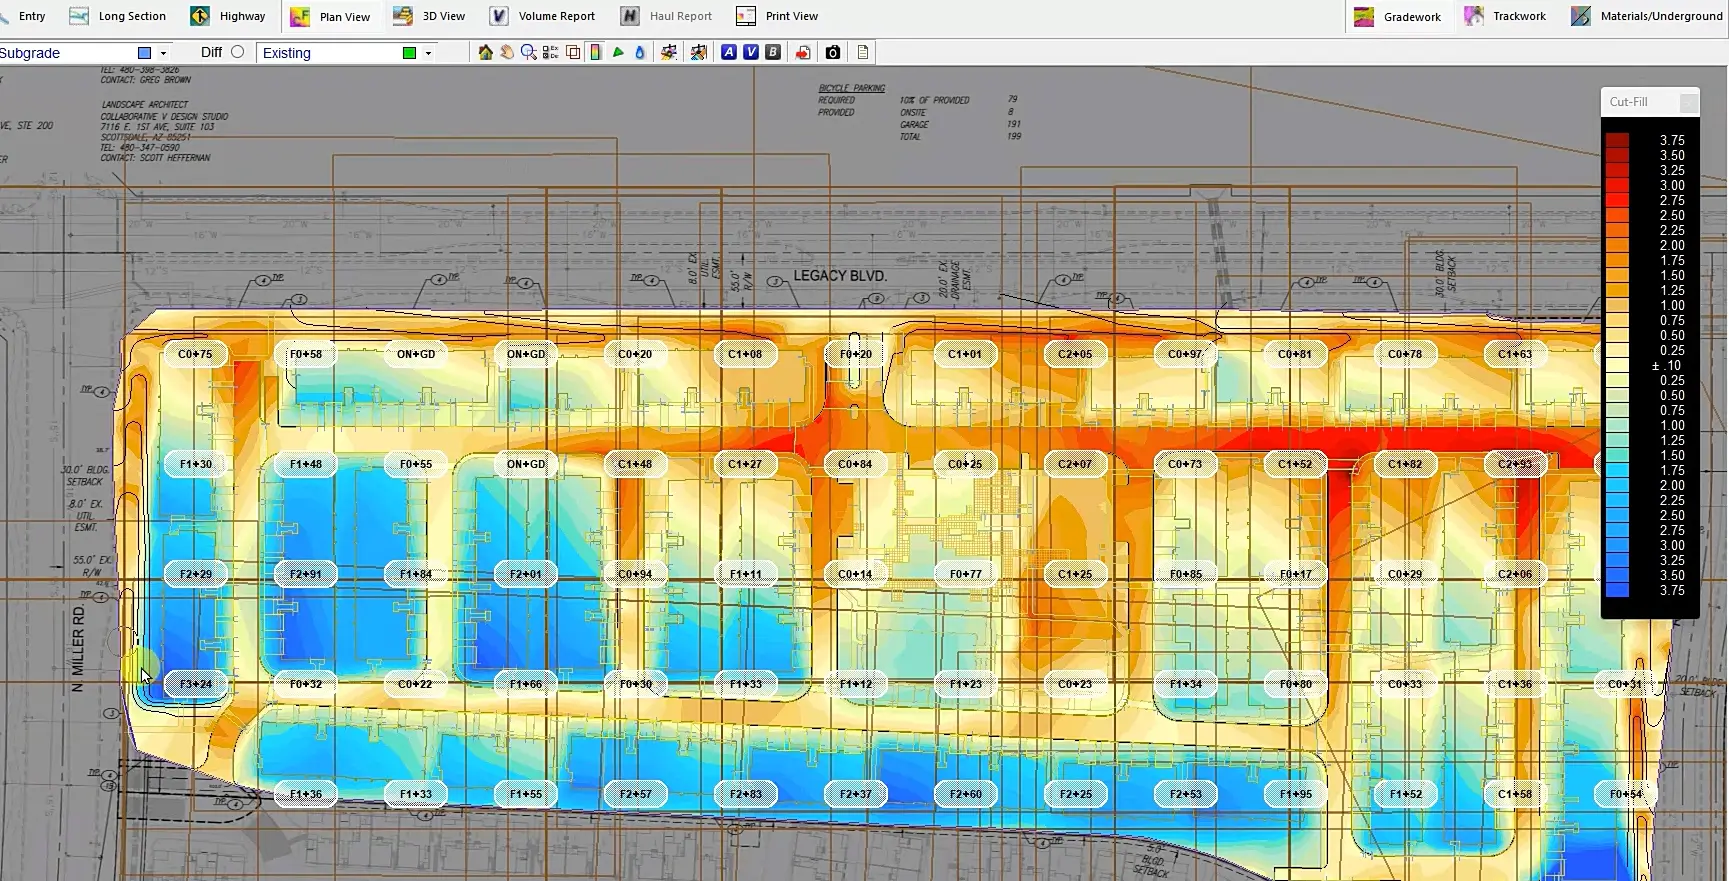The image size is (1729, 881).
Task: Open the Long Section view
Action: pyautogui.click(x=118, y=16)
